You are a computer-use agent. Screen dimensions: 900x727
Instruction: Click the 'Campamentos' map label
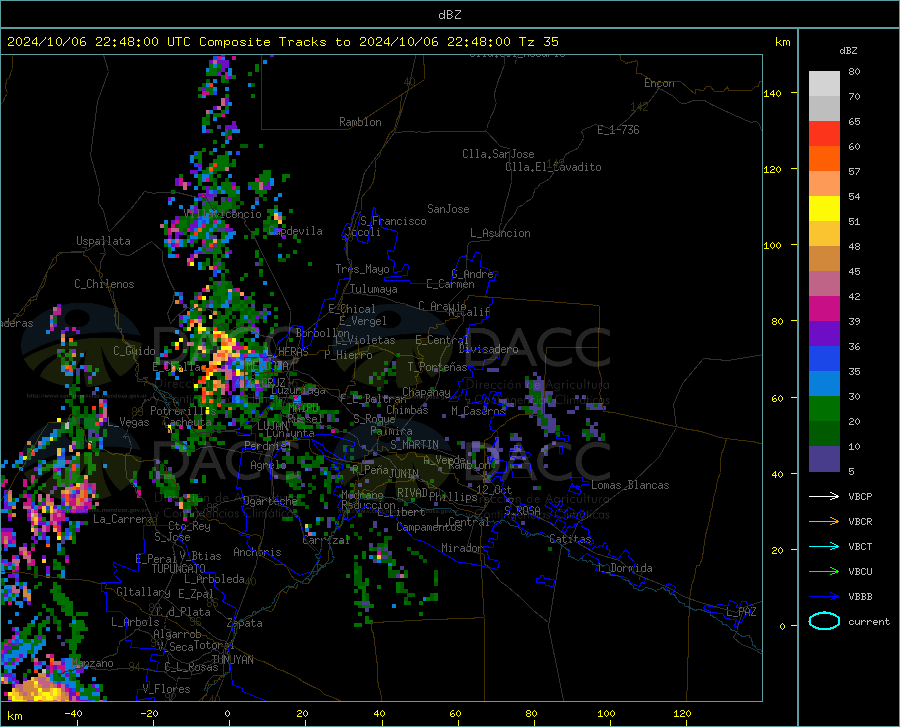tap(429, 527)
